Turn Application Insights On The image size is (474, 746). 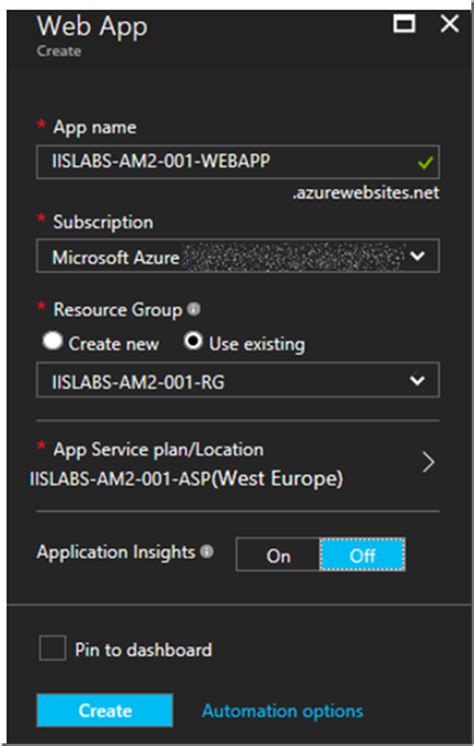coord(278,555)
